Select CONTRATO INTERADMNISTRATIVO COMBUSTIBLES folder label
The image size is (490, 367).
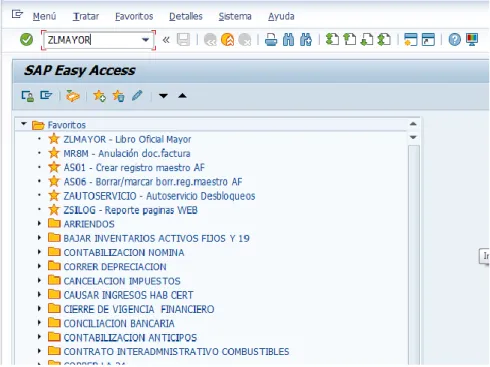point(176,352)
